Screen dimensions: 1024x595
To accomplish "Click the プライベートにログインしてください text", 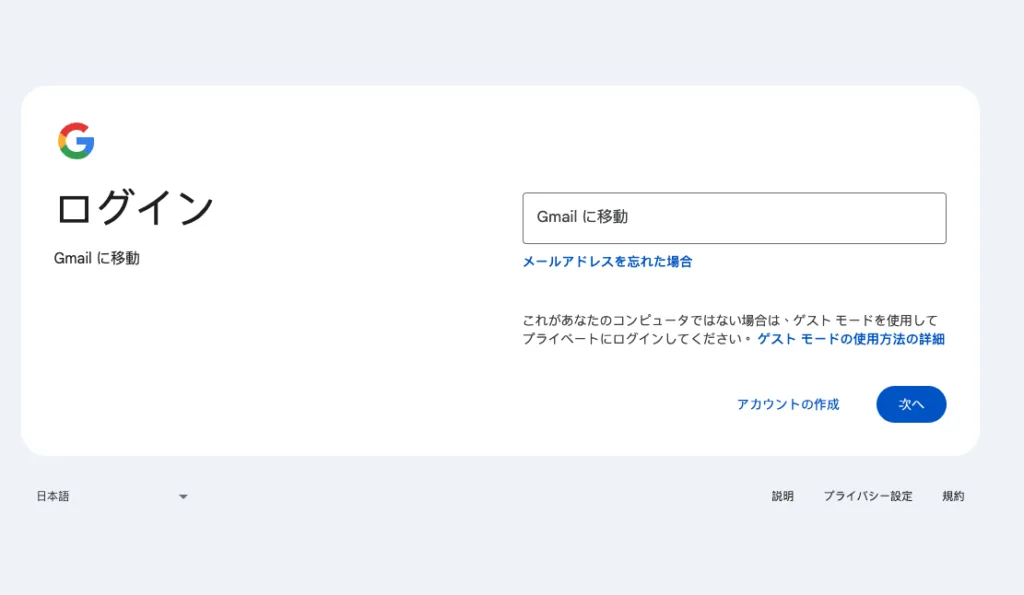I will 636,339.
